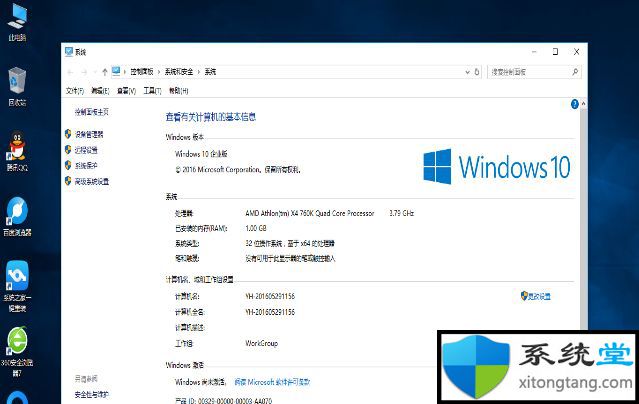The height and width of the screenshot is (404, 639).
Task: Expand chevron after System and Security breadcrumb
Action: tap(199, 72)
